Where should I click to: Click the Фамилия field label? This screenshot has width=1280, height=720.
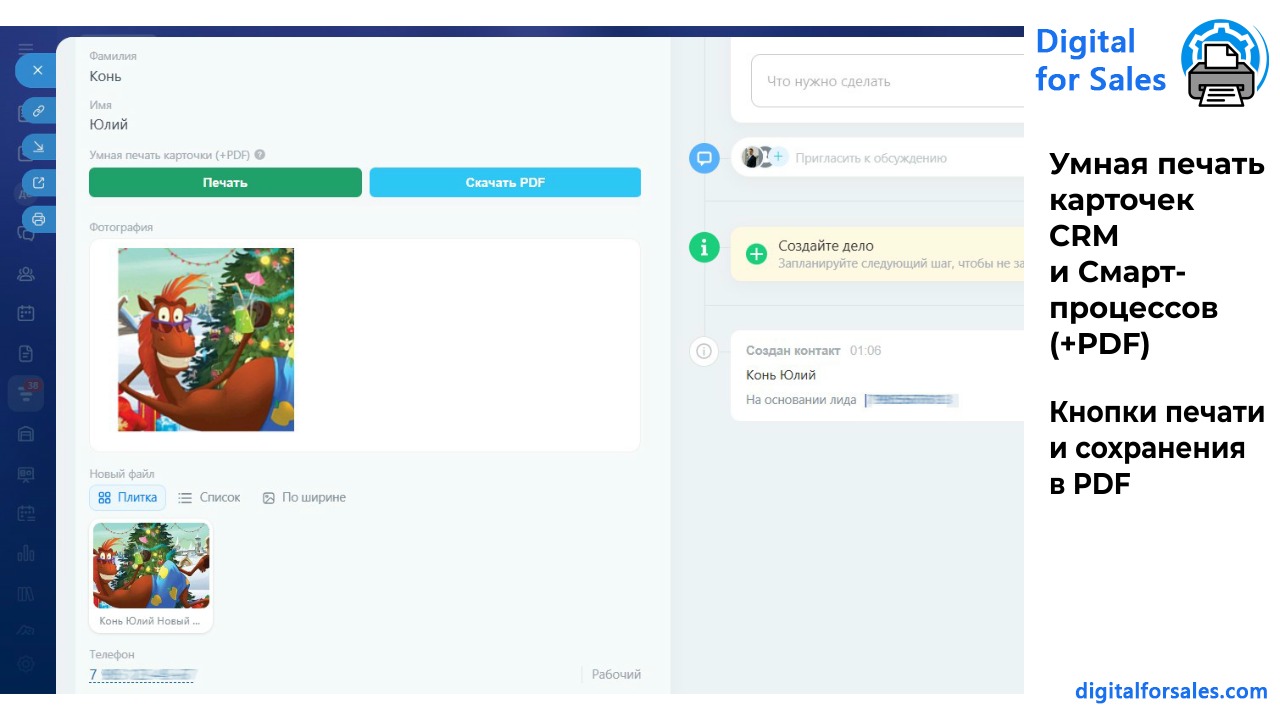[x=113, y=56]
